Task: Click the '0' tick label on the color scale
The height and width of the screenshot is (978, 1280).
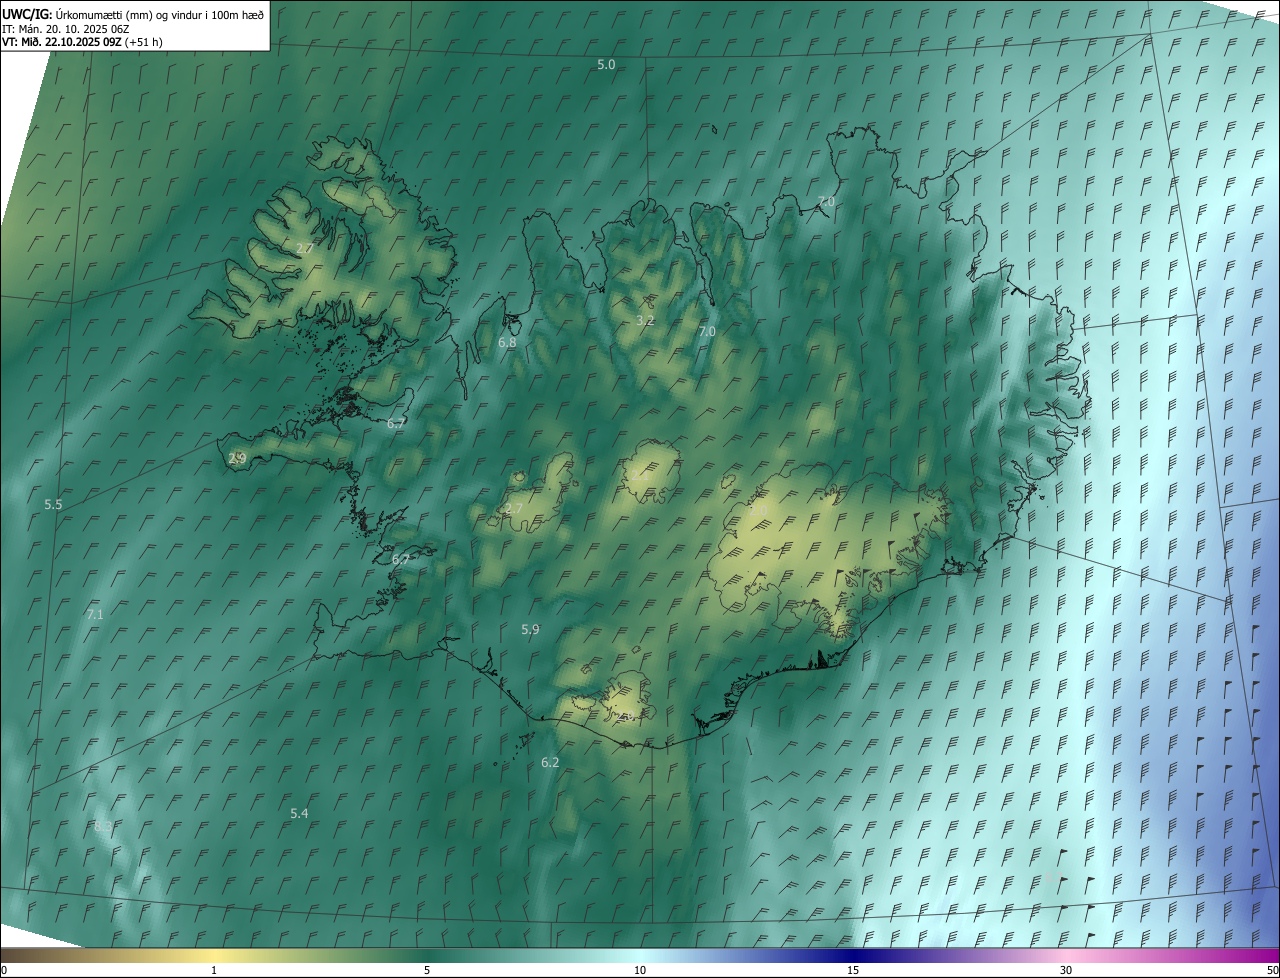Action: point(4,970)
